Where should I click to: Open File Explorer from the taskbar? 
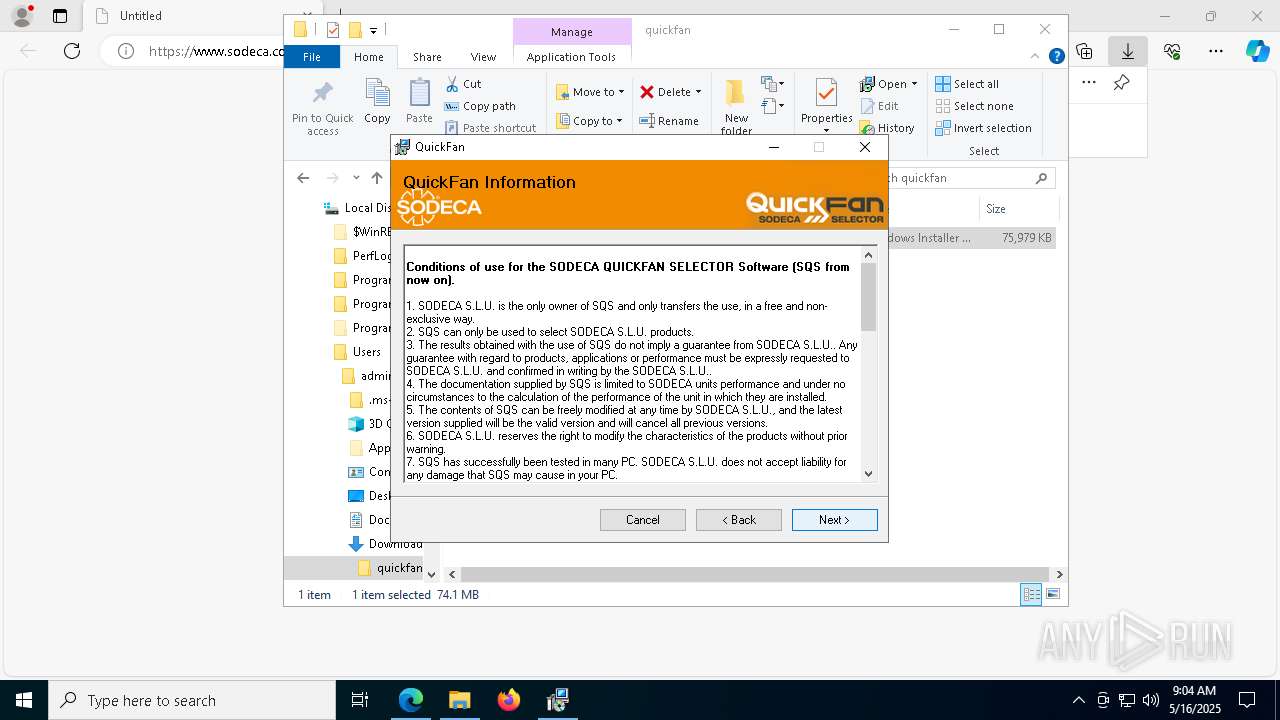pyautogui.click(x=460, y=700)
